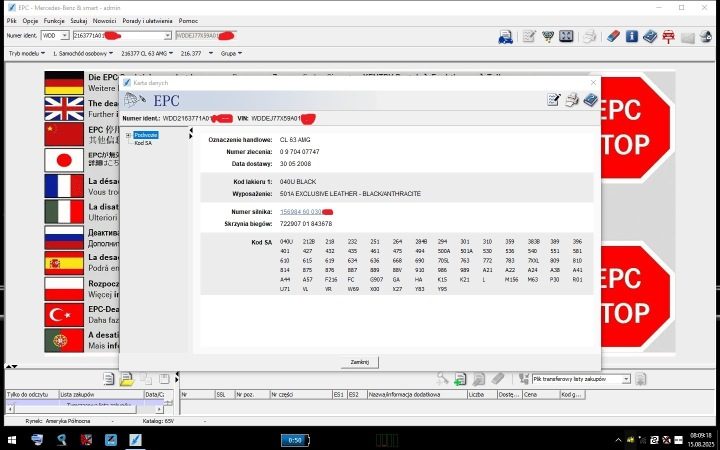720x450 pixels.
Task: Click the vehicle datacard icon in the main toolbar
Action: tap(505, 36)
